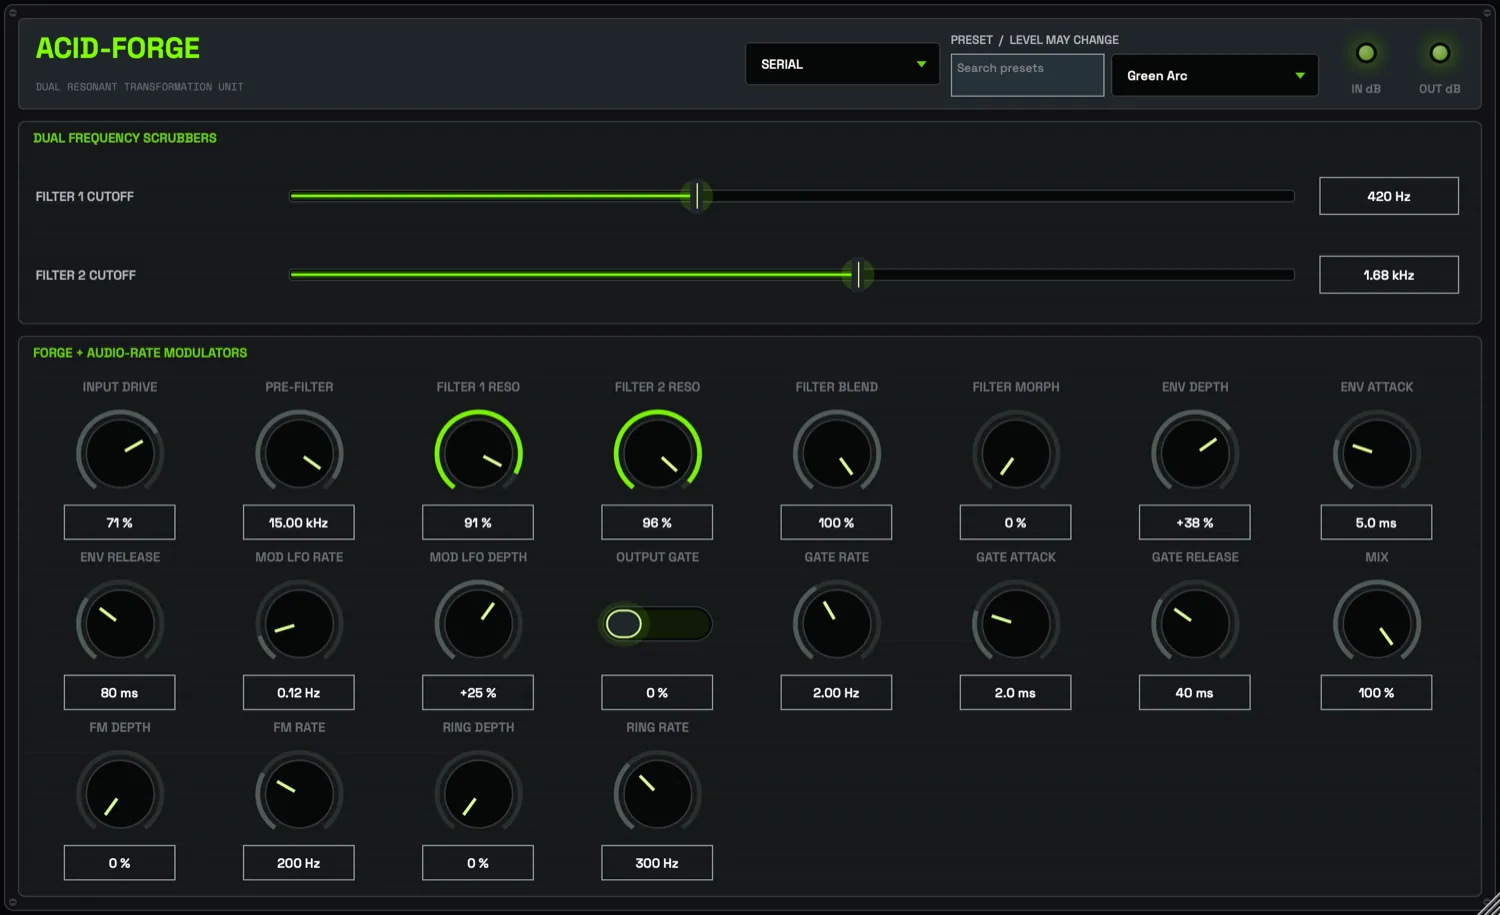Click the Output Gate 0 % value box

point(657,692)
